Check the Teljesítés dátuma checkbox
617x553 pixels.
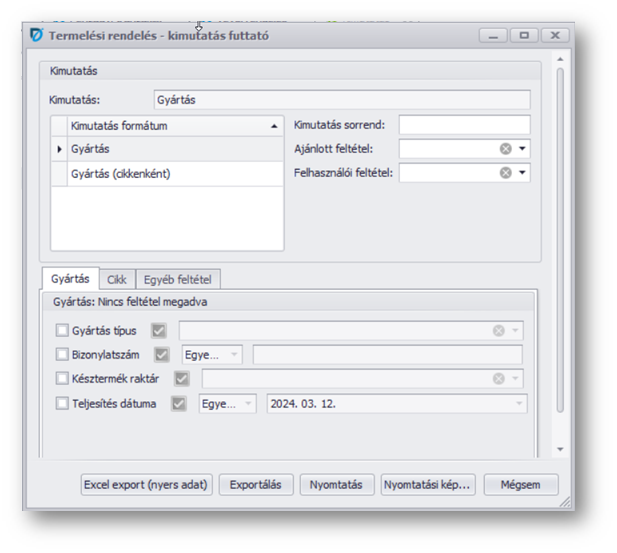click(x=63, y=404)
